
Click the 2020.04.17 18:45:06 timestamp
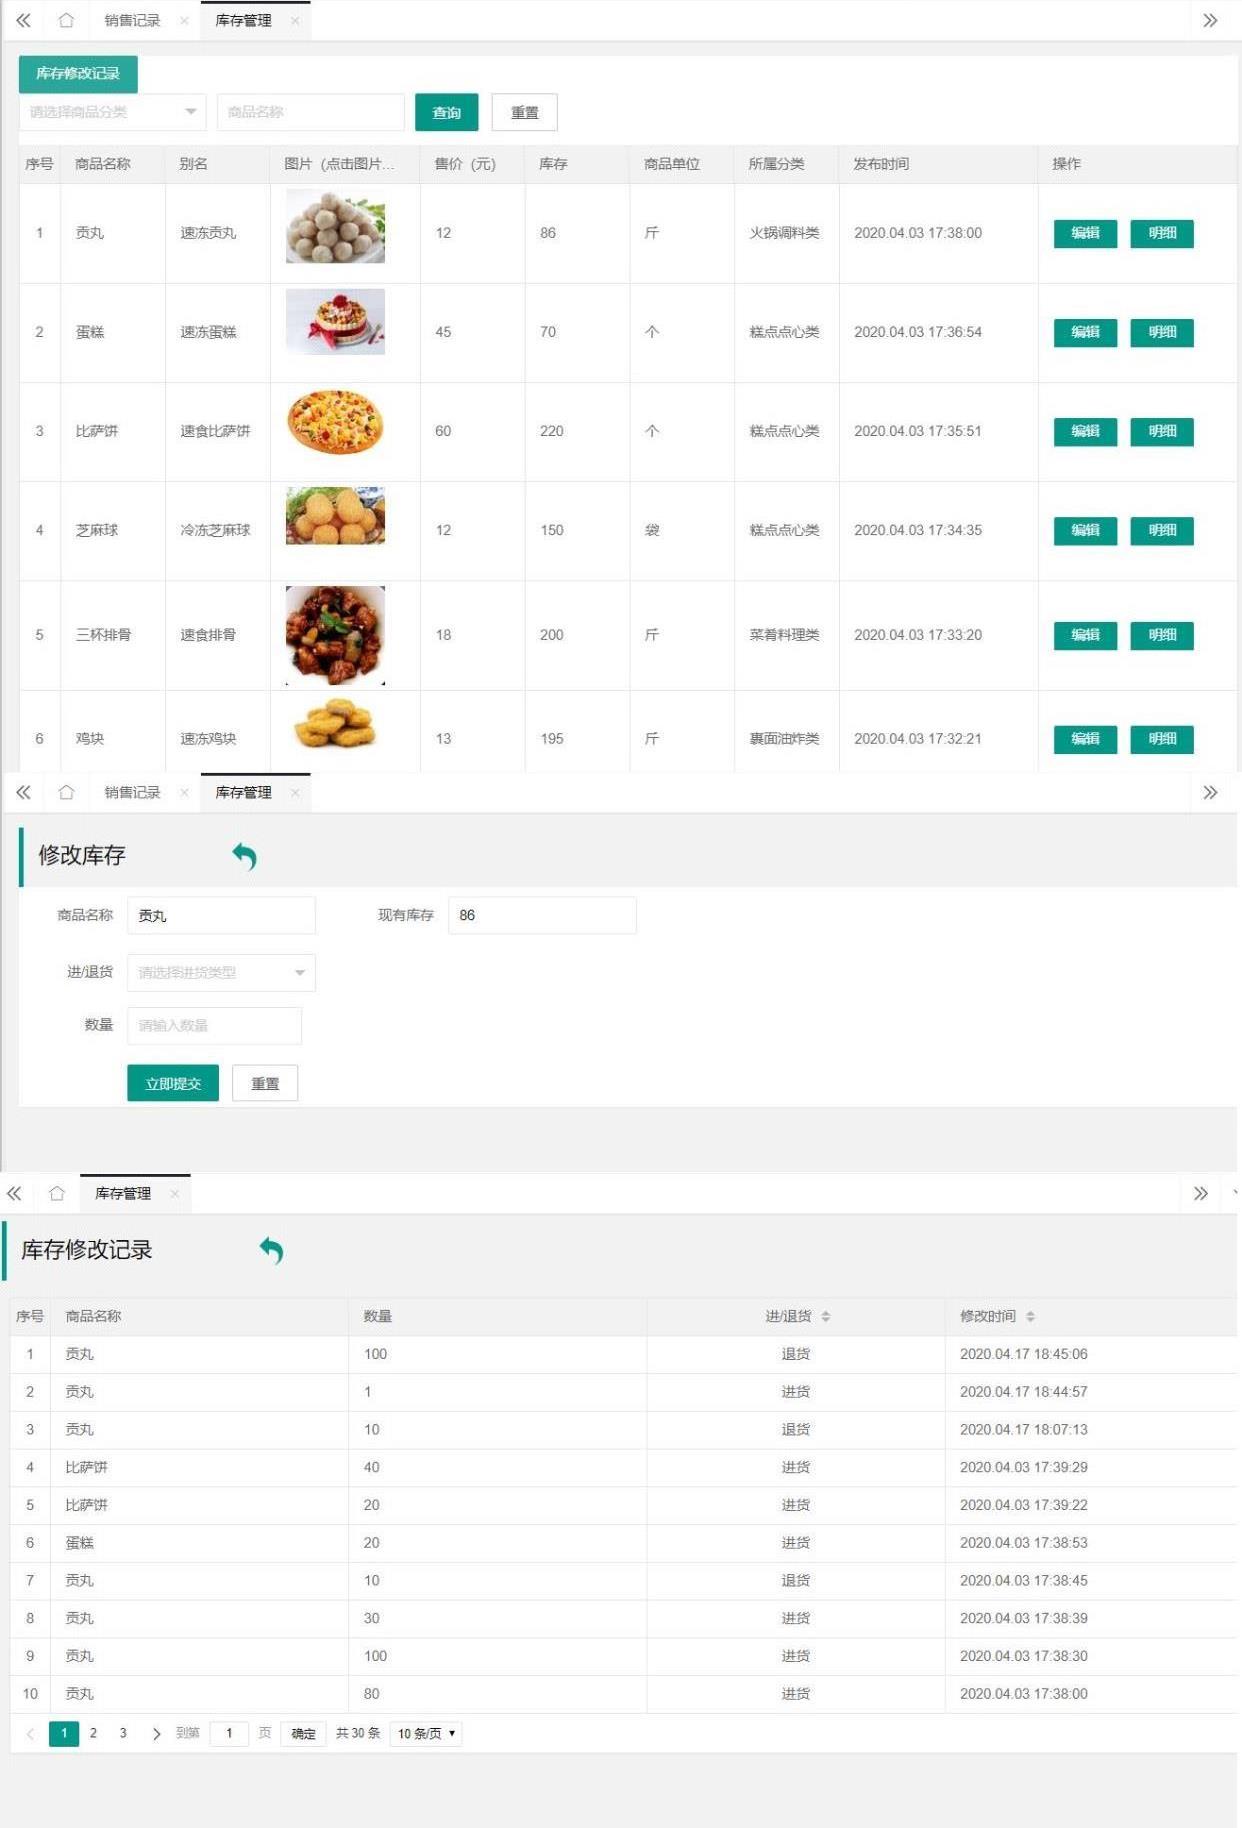[x=1023, y=1354]
